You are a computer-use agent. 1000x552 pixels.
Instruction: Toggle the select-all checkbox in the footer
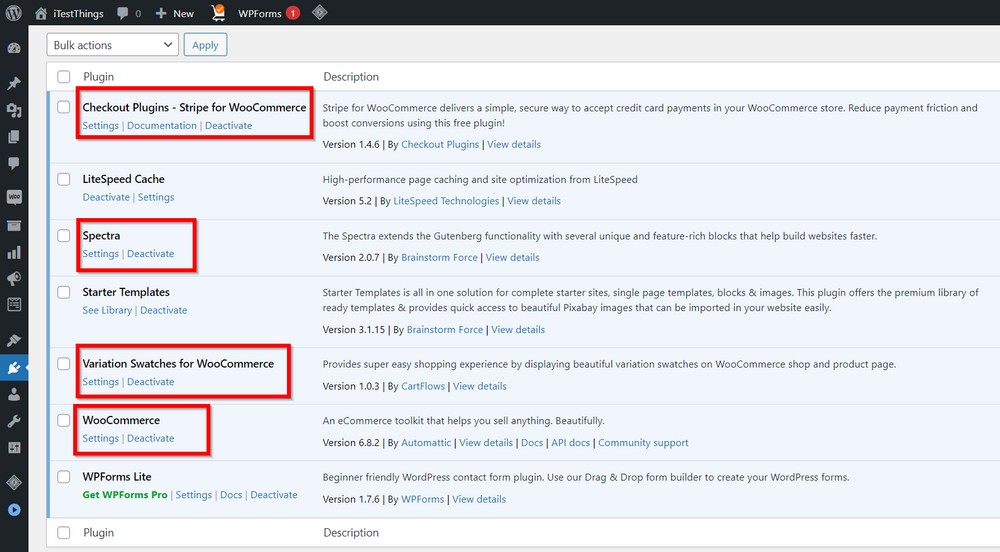point(64,532)
